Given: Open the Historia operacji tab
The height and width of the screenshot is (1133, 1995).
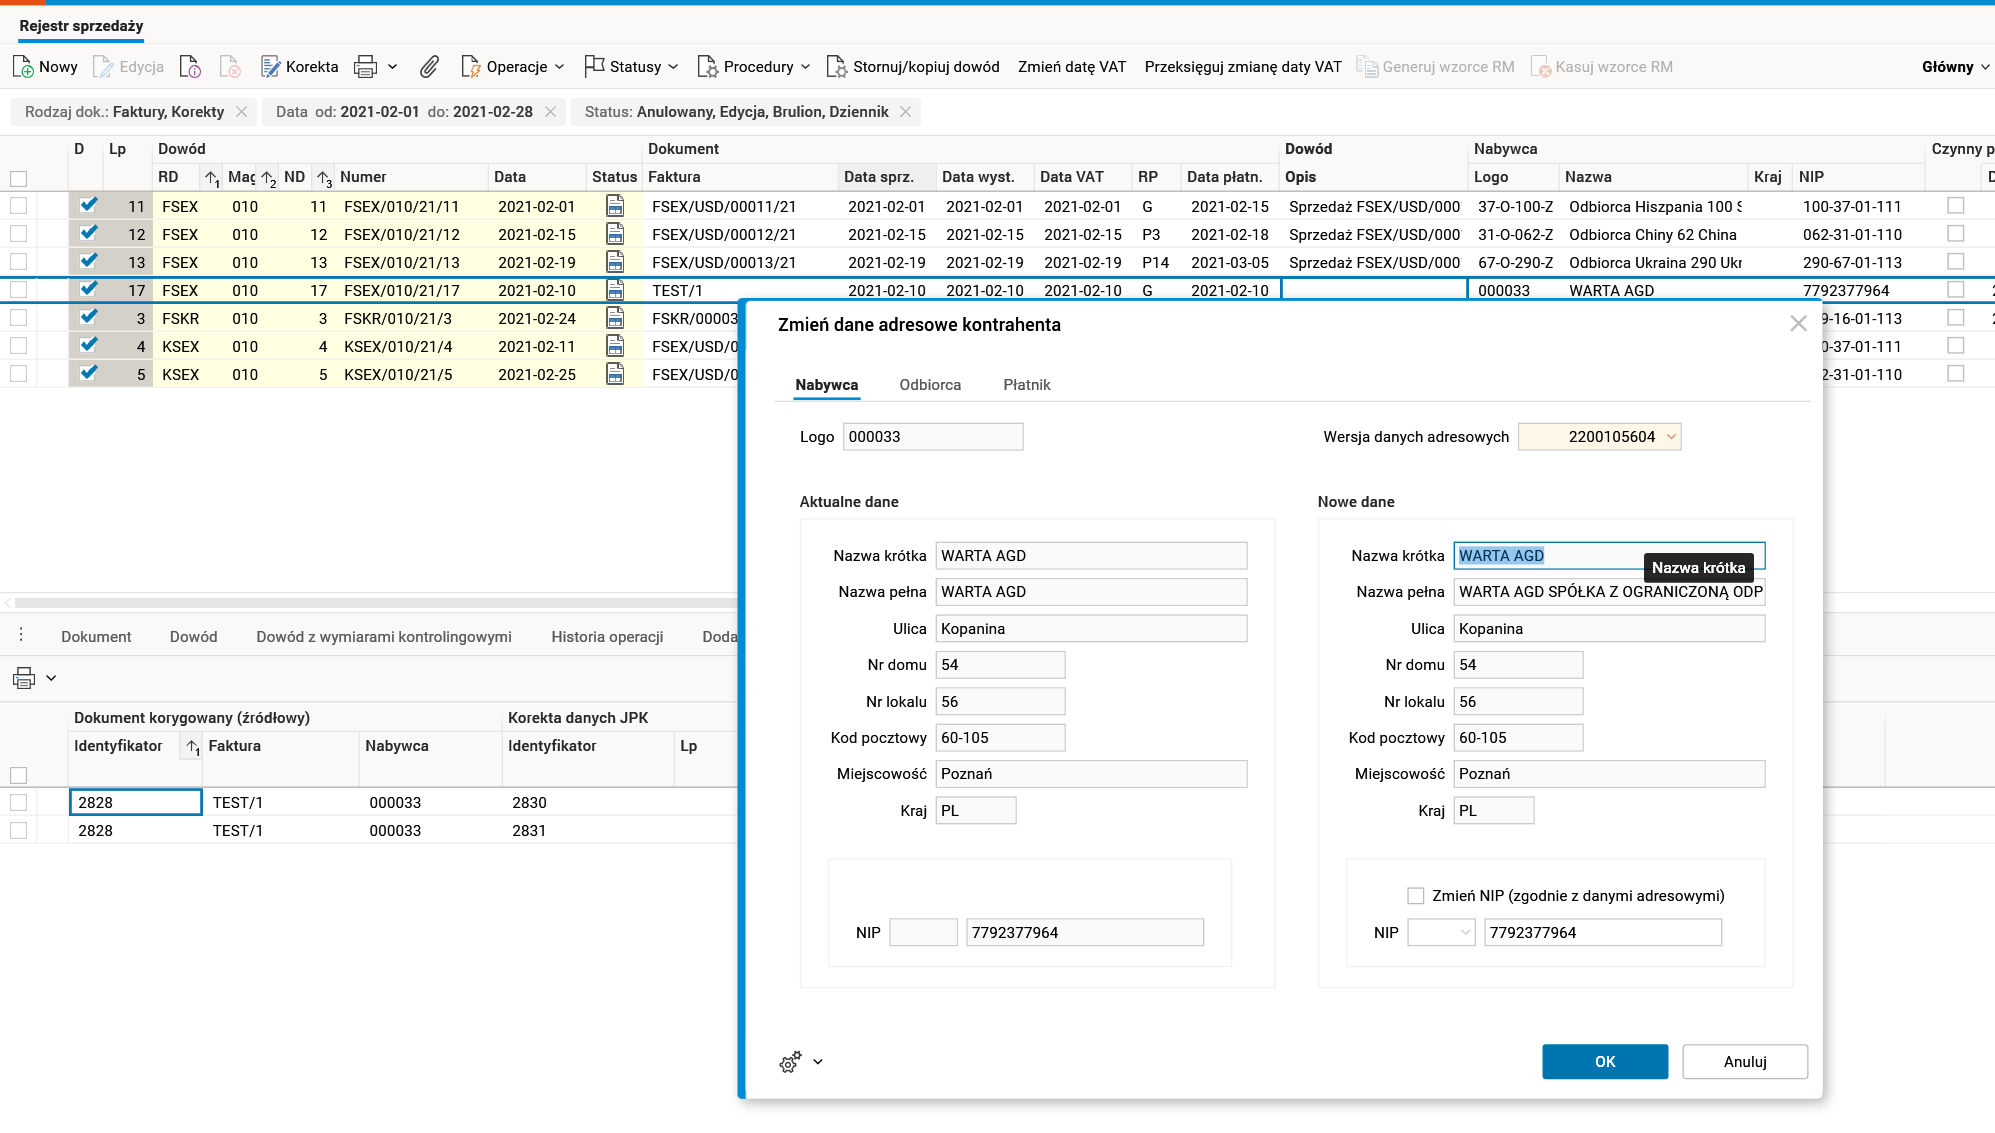Looking at the screenshot, I should click(x=607, y=637).
